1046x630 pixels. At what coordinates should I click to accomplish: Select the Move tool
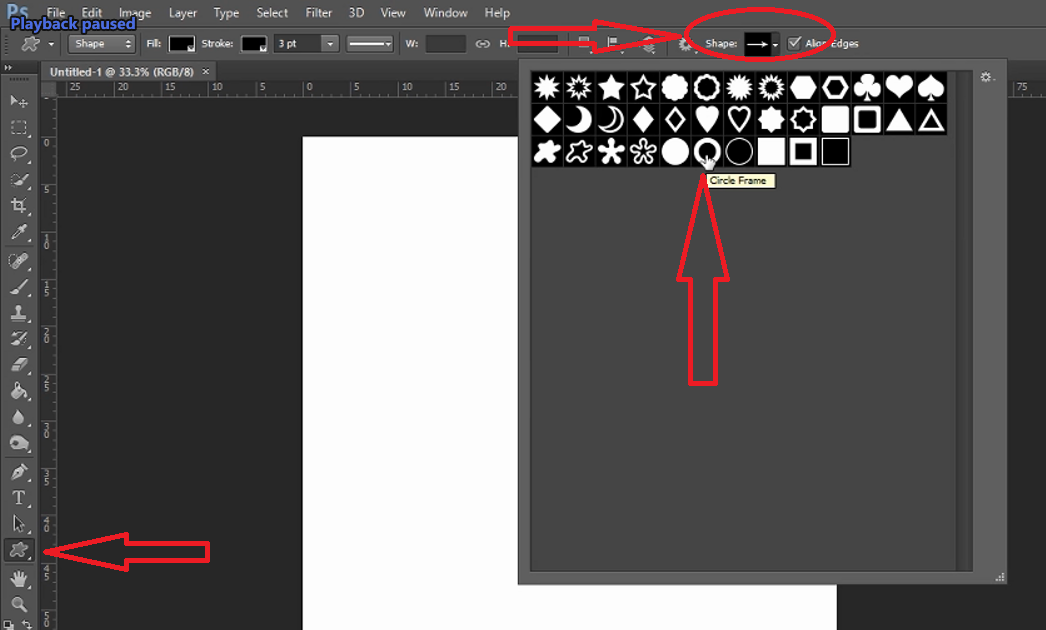tap(17, 101)
